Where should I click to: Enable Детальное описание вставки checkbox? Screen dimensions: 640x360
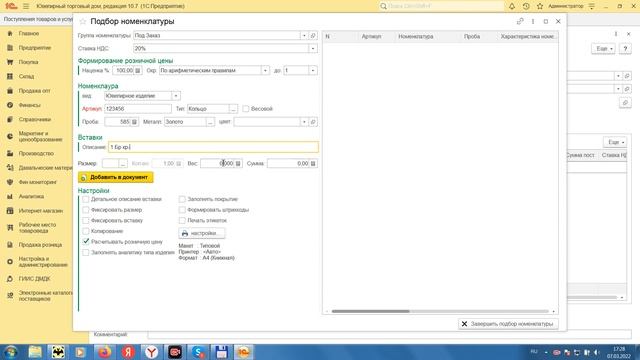coord(86,199)
